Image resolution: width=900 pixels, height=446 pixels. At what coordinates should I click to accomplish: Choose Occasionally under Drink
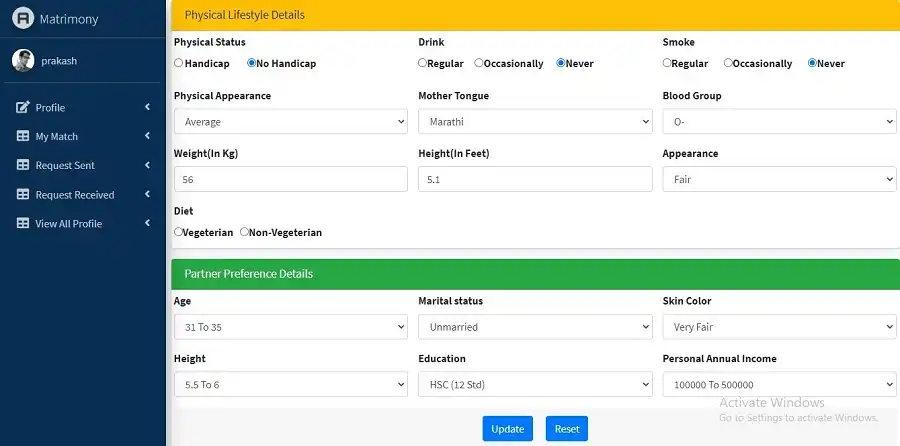pos(479,64)
